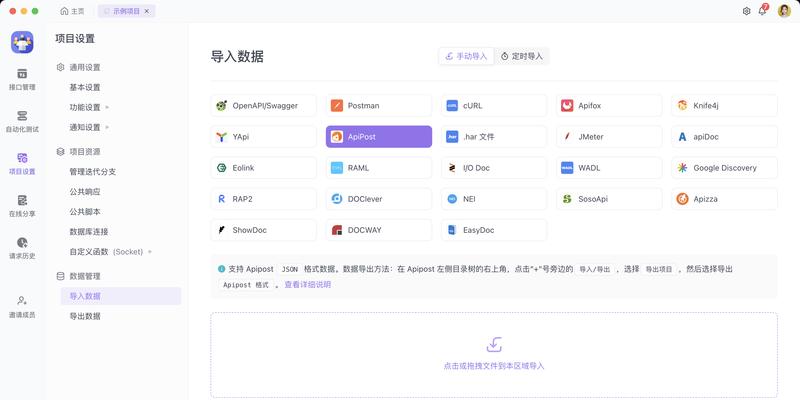Choose .har 文件 import format
800x400 pixels.
point(494,137)
